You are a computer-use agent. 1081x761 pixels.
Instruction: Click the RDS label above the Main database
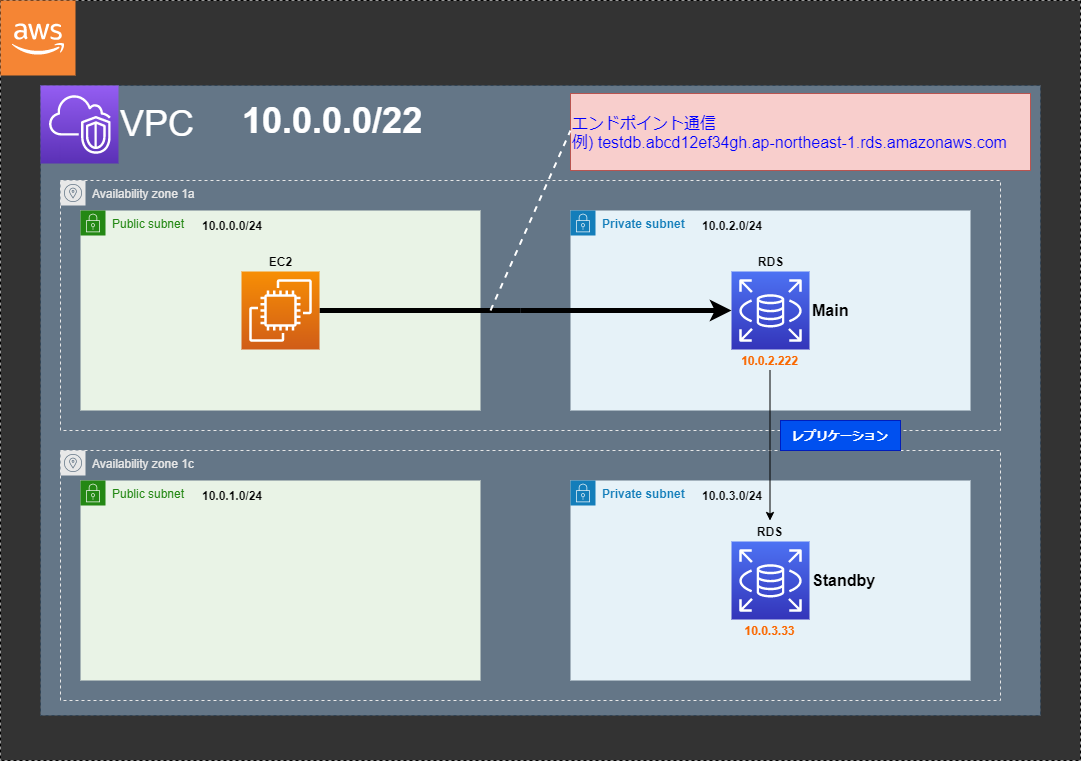pos(770,262)
